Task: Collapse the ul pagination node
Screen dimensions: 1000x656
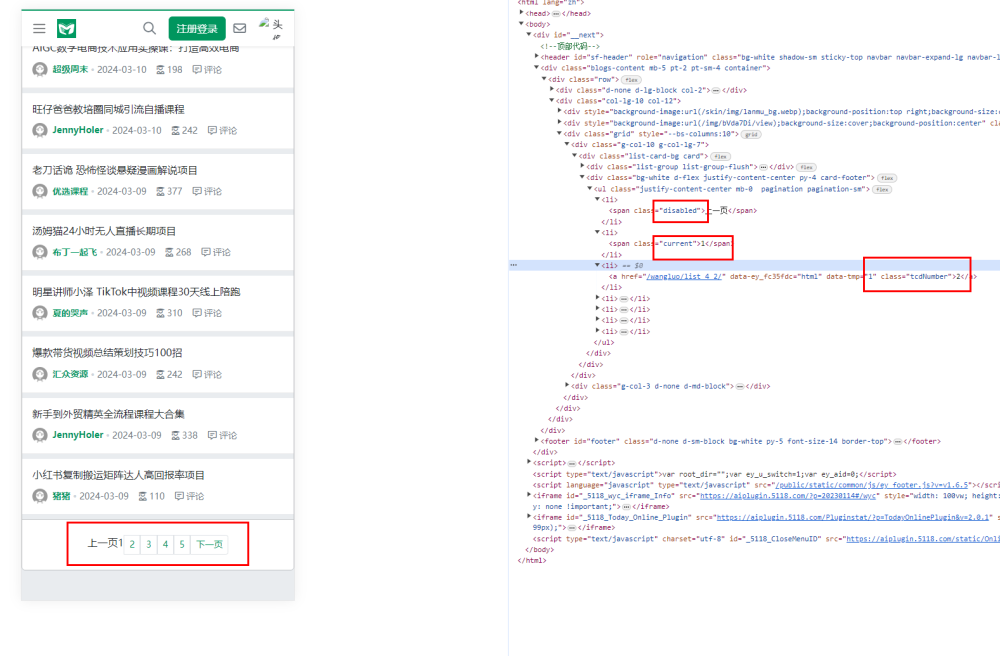Action: pos(590,189)
